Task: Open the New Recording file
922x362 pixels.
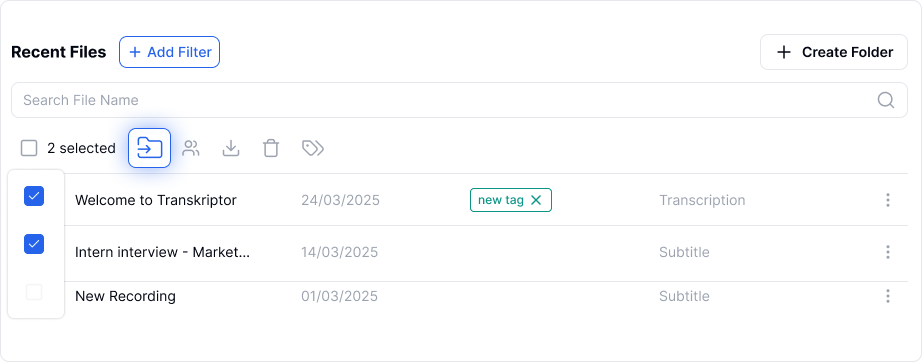Action: click(x=125, y=296)
